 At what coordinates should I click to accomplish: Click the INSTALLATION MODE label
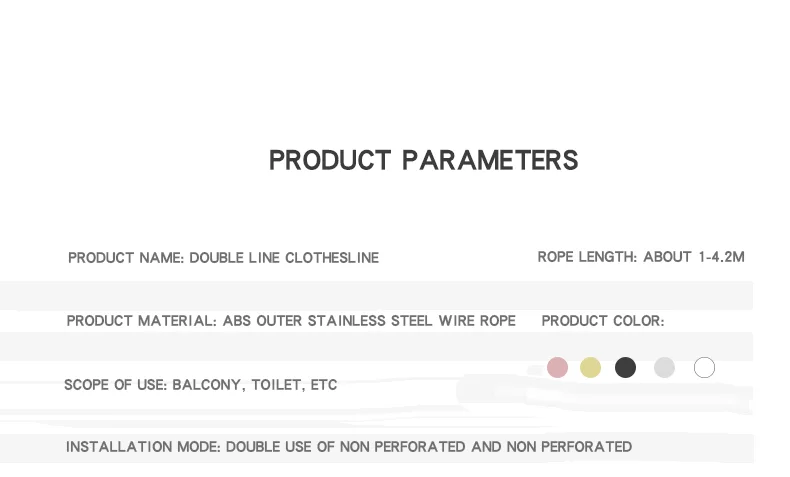143,447
